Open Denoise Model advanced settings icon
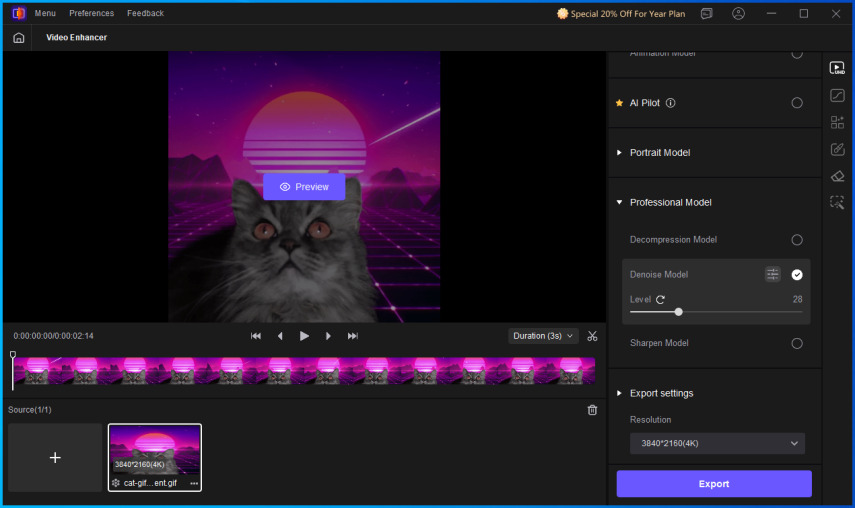Screen dimensions: 855x508 (773, 274)
